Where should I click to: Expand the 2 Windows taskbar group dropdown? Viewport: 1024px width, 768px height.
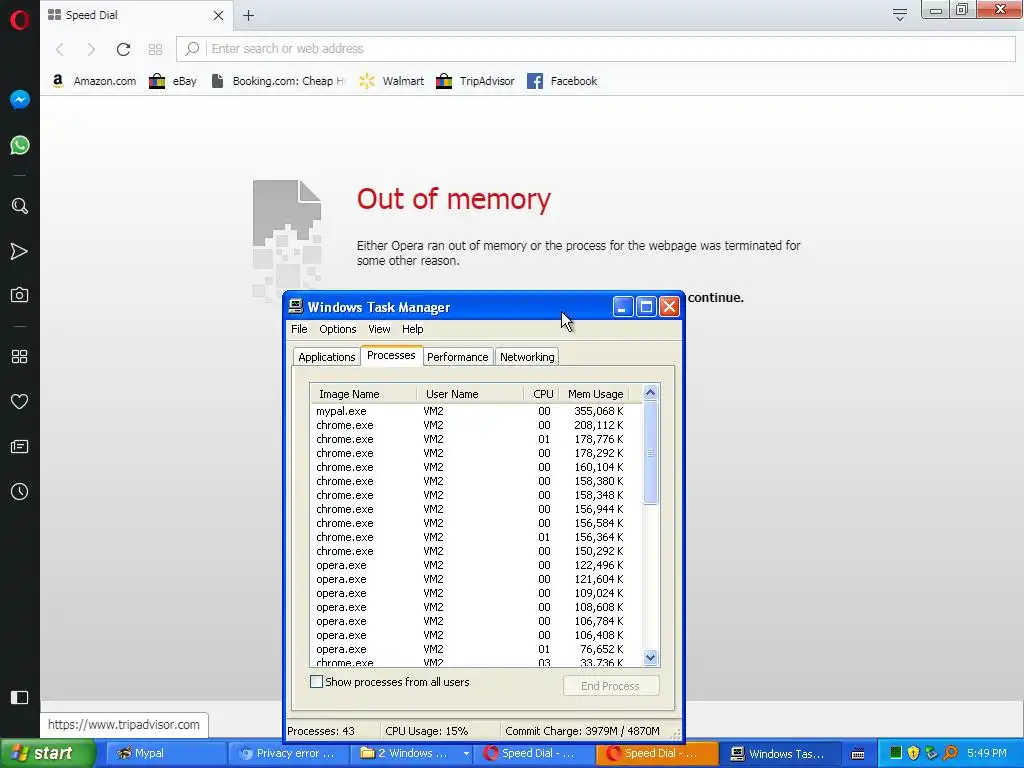[466, 754]
